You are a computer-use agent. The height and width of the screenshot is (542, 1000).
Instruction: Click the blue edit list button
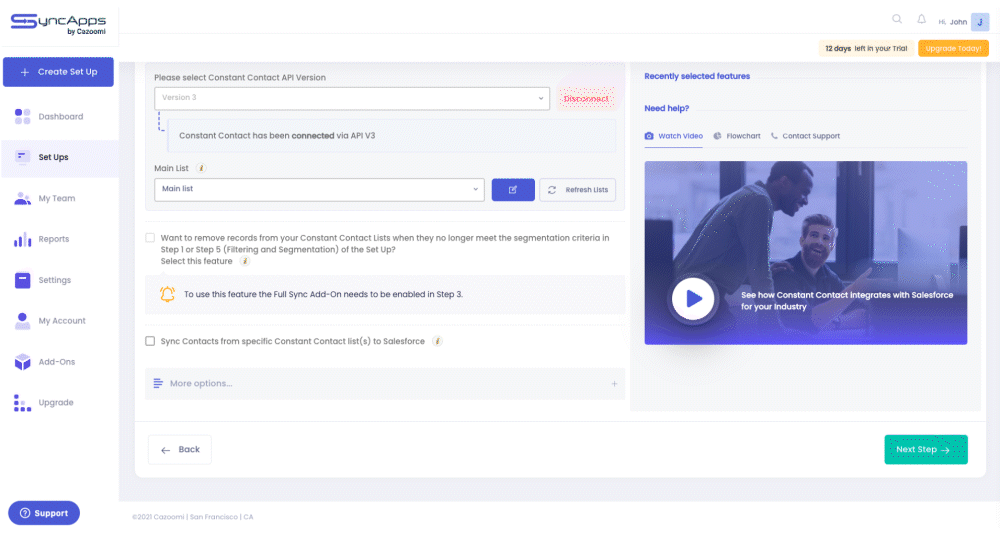[513, 189]
